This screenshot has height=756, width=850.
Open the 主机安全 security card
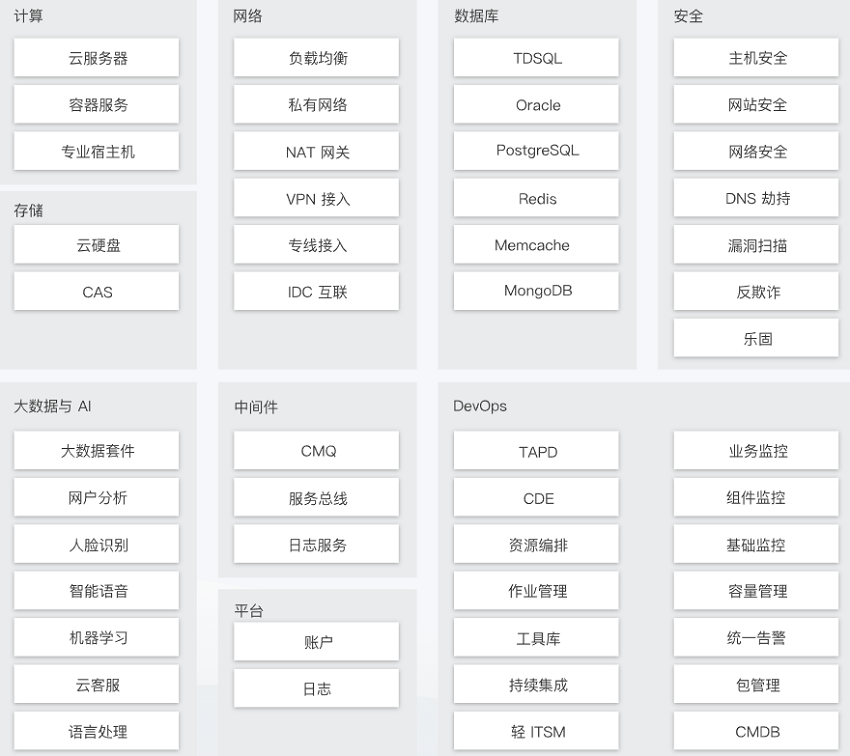[x=756, y=57]
